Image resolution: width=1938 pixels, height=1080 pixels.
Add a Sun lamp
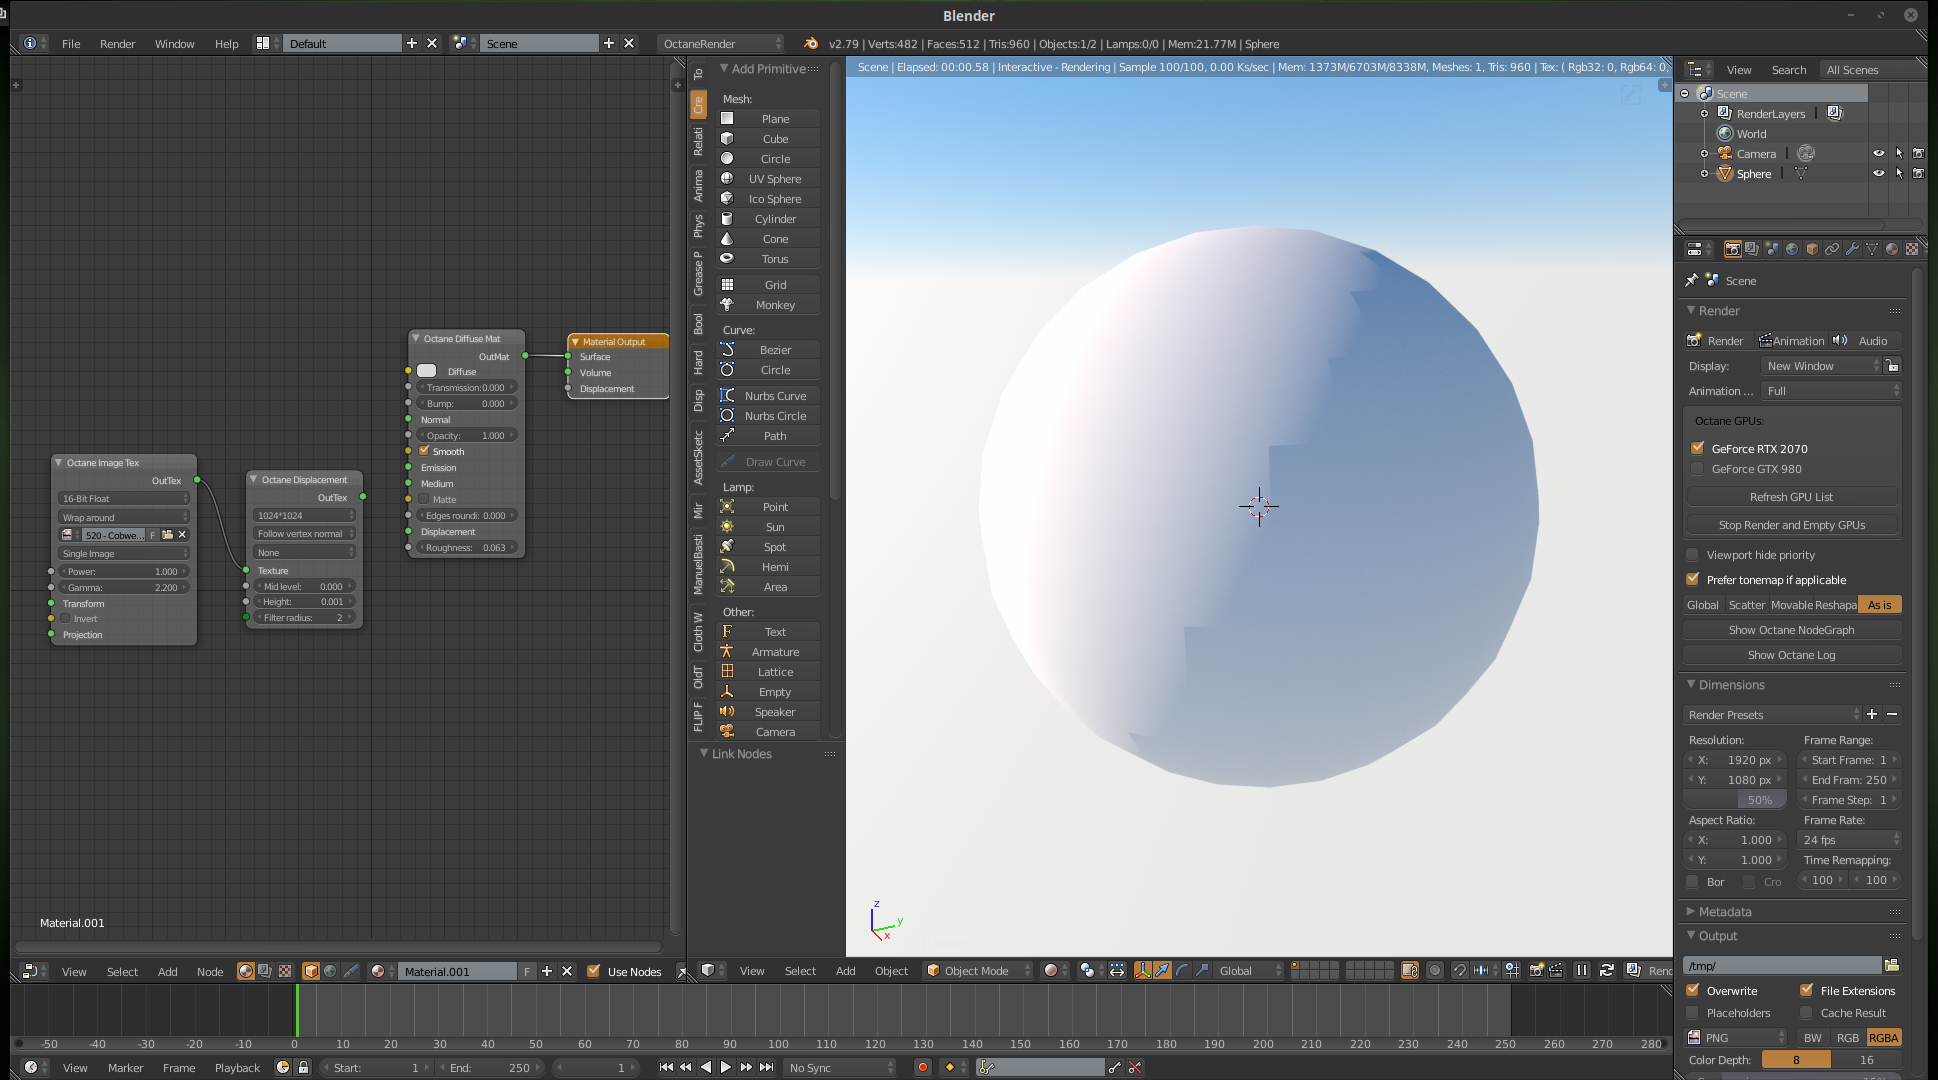pos(774,527)
